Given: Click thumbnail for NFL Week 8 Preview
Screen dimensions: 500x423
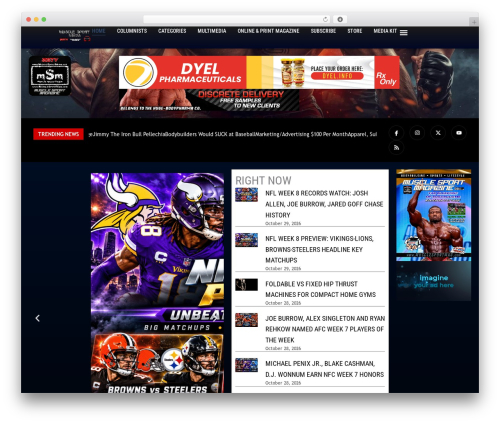Looking at the screenshot, I should coord(246,240).
